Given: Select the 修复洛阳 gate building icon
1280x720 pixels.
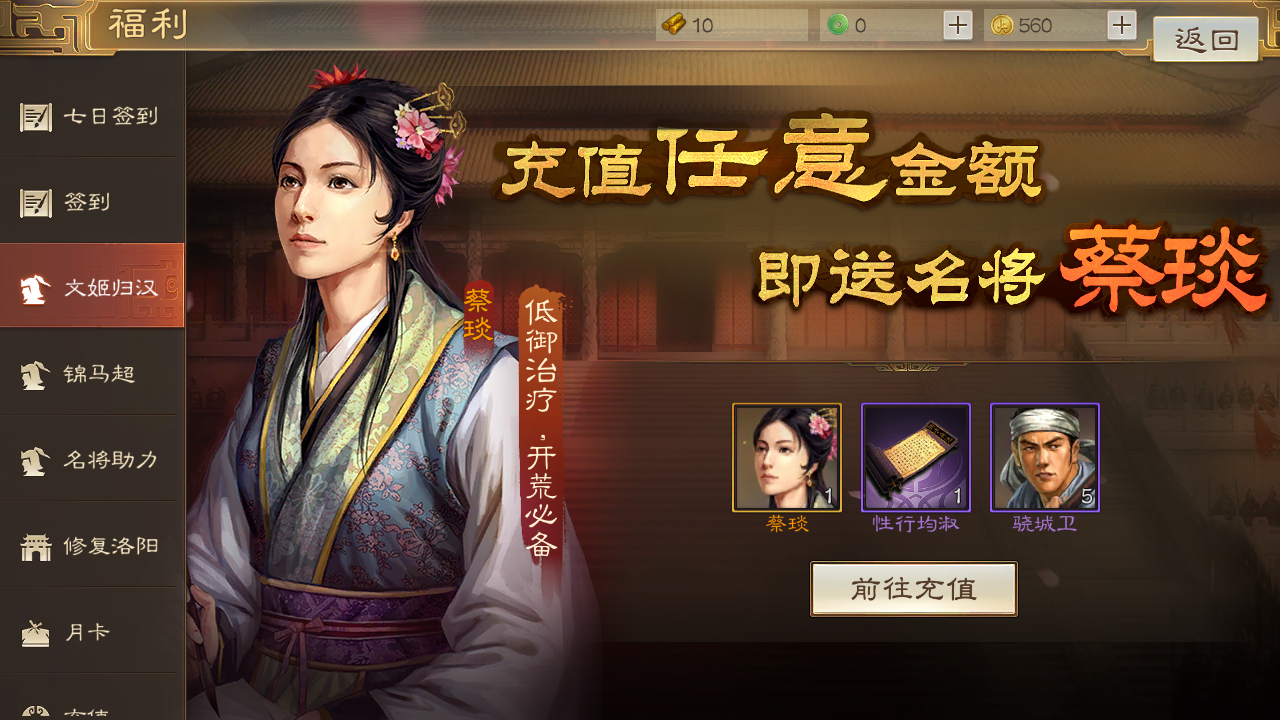Looking at the screenshot, I should tap(36, 547).
